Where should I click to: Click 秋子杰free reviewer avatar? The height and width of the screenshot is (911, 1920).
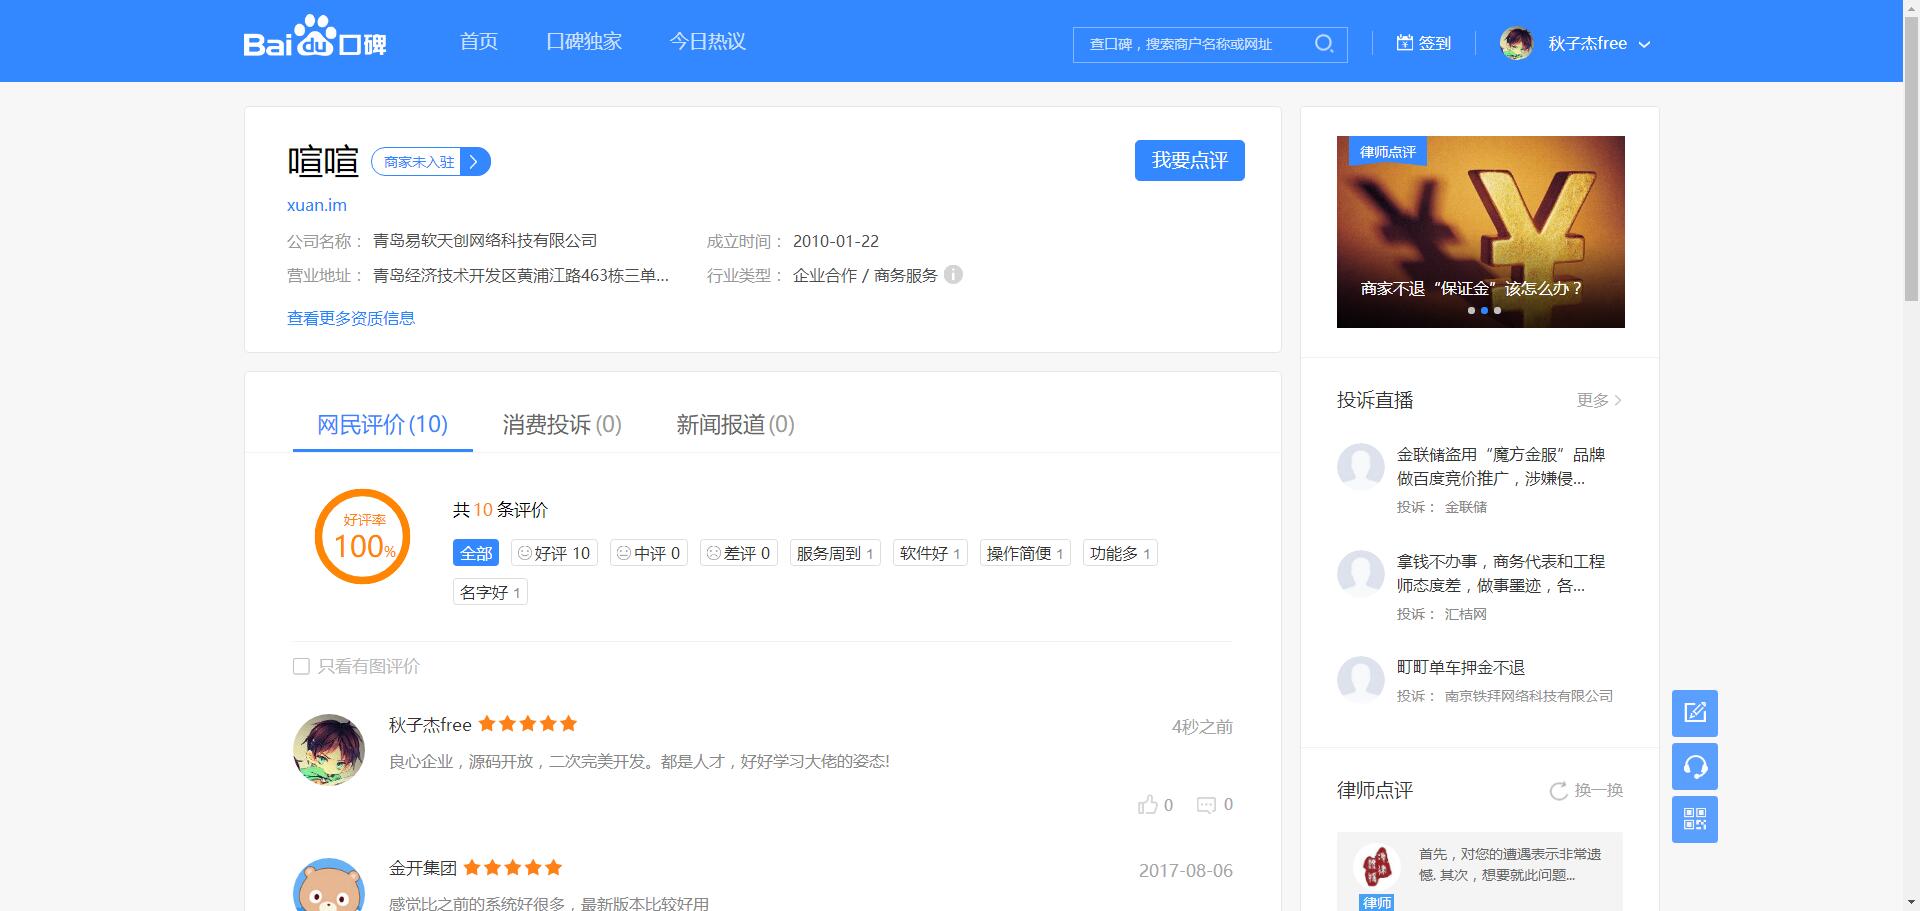pos(329,750)
